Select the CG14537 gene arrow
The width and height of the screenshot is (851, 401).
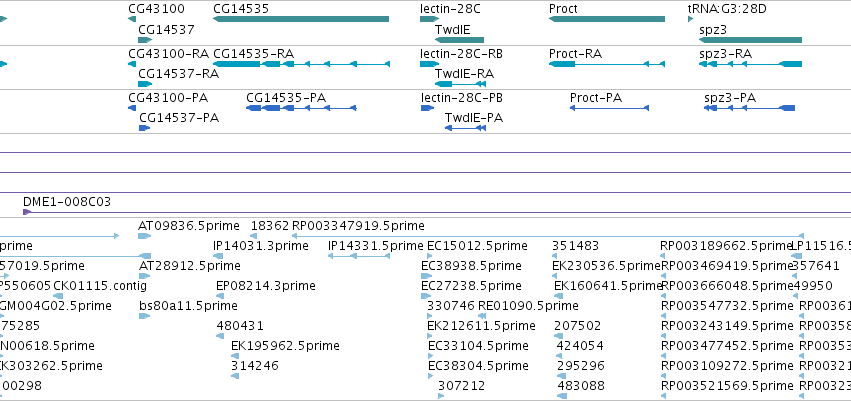pos(145,40)
